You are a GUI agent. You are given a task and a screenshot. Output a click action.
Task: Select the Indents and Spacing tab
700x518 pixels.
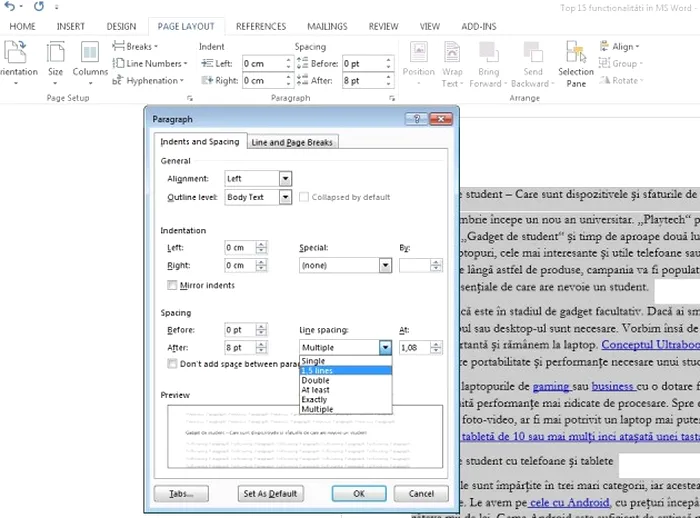click(x=200, y=142)
